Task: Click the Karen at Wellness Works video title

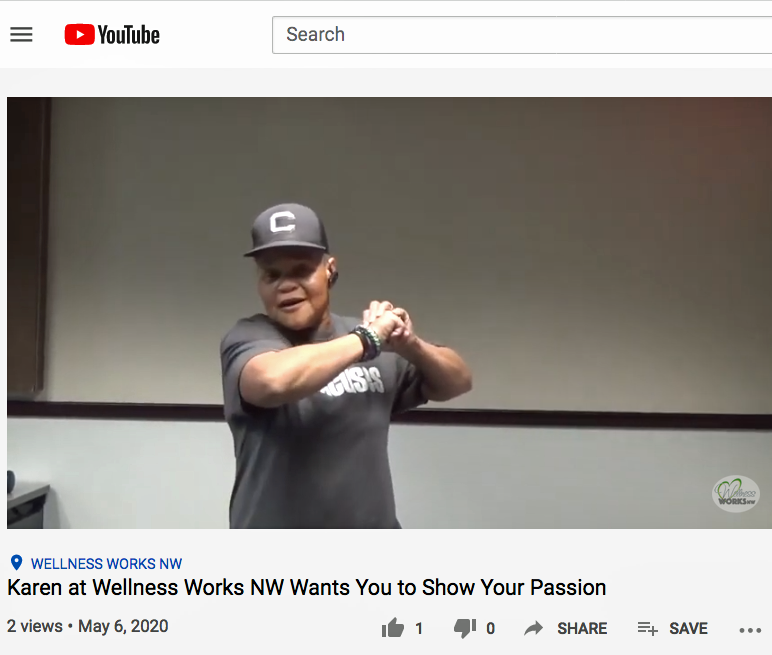Action: coord(306,588)
